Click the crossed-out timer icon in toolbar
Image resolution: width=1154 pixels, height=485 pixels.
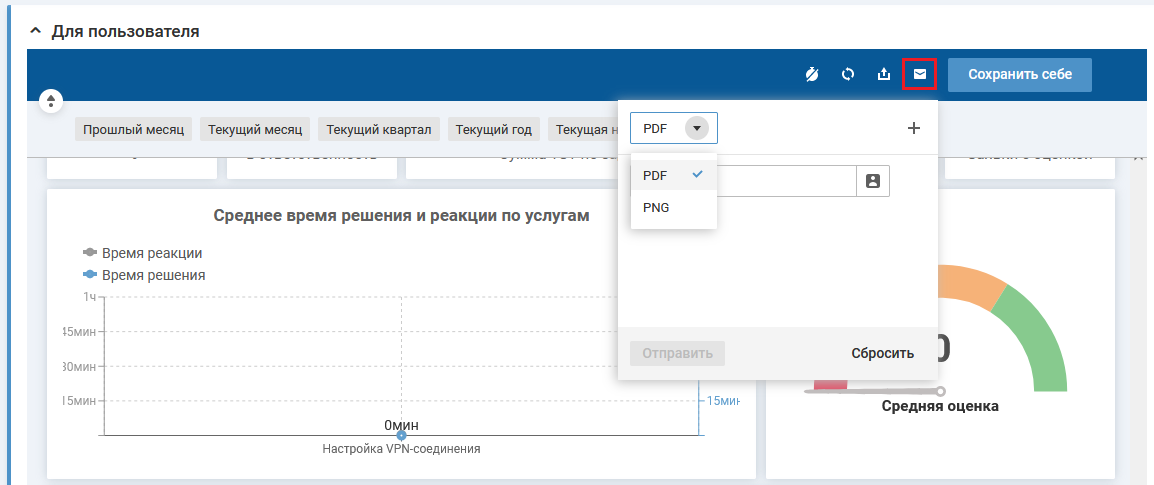812,74
